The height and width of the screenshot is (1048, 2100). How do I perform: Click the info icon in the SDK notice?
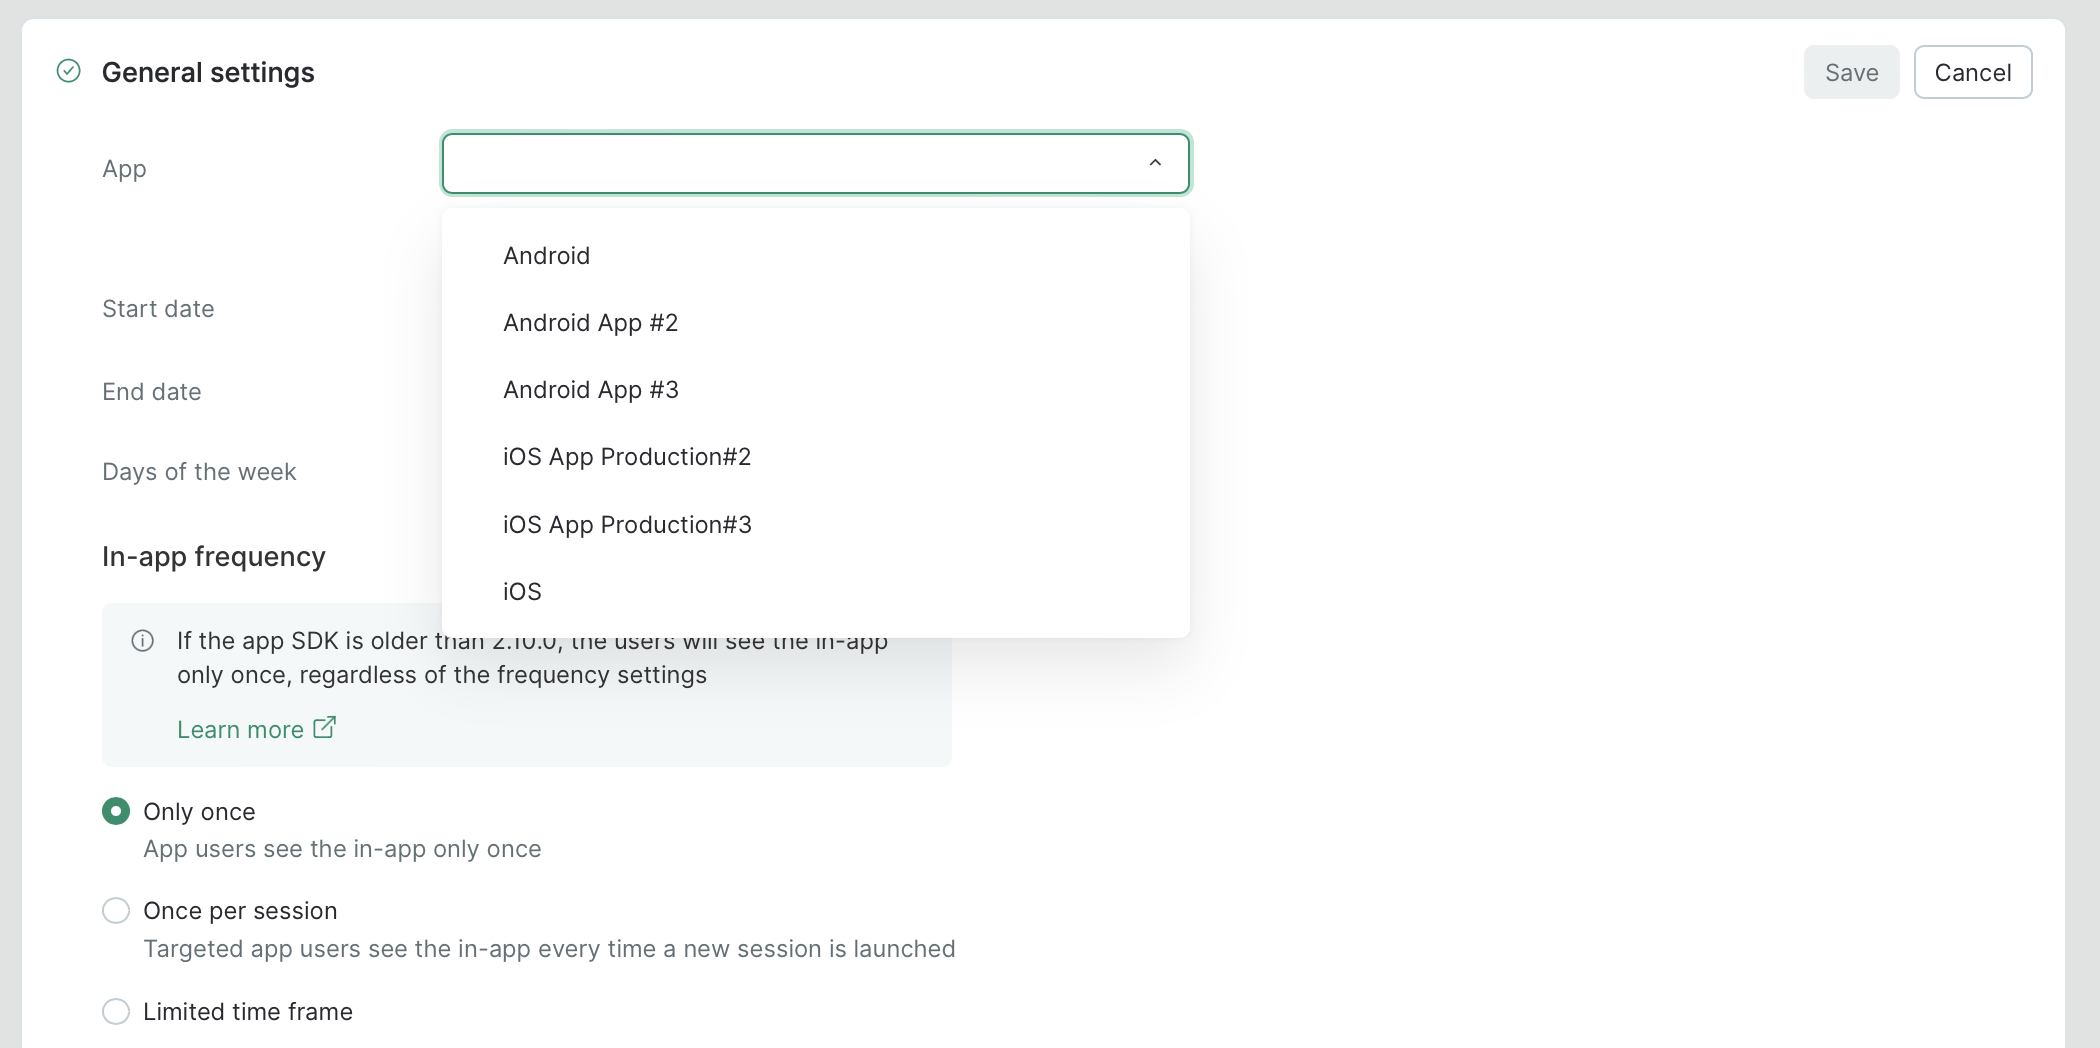click(143, 641)
